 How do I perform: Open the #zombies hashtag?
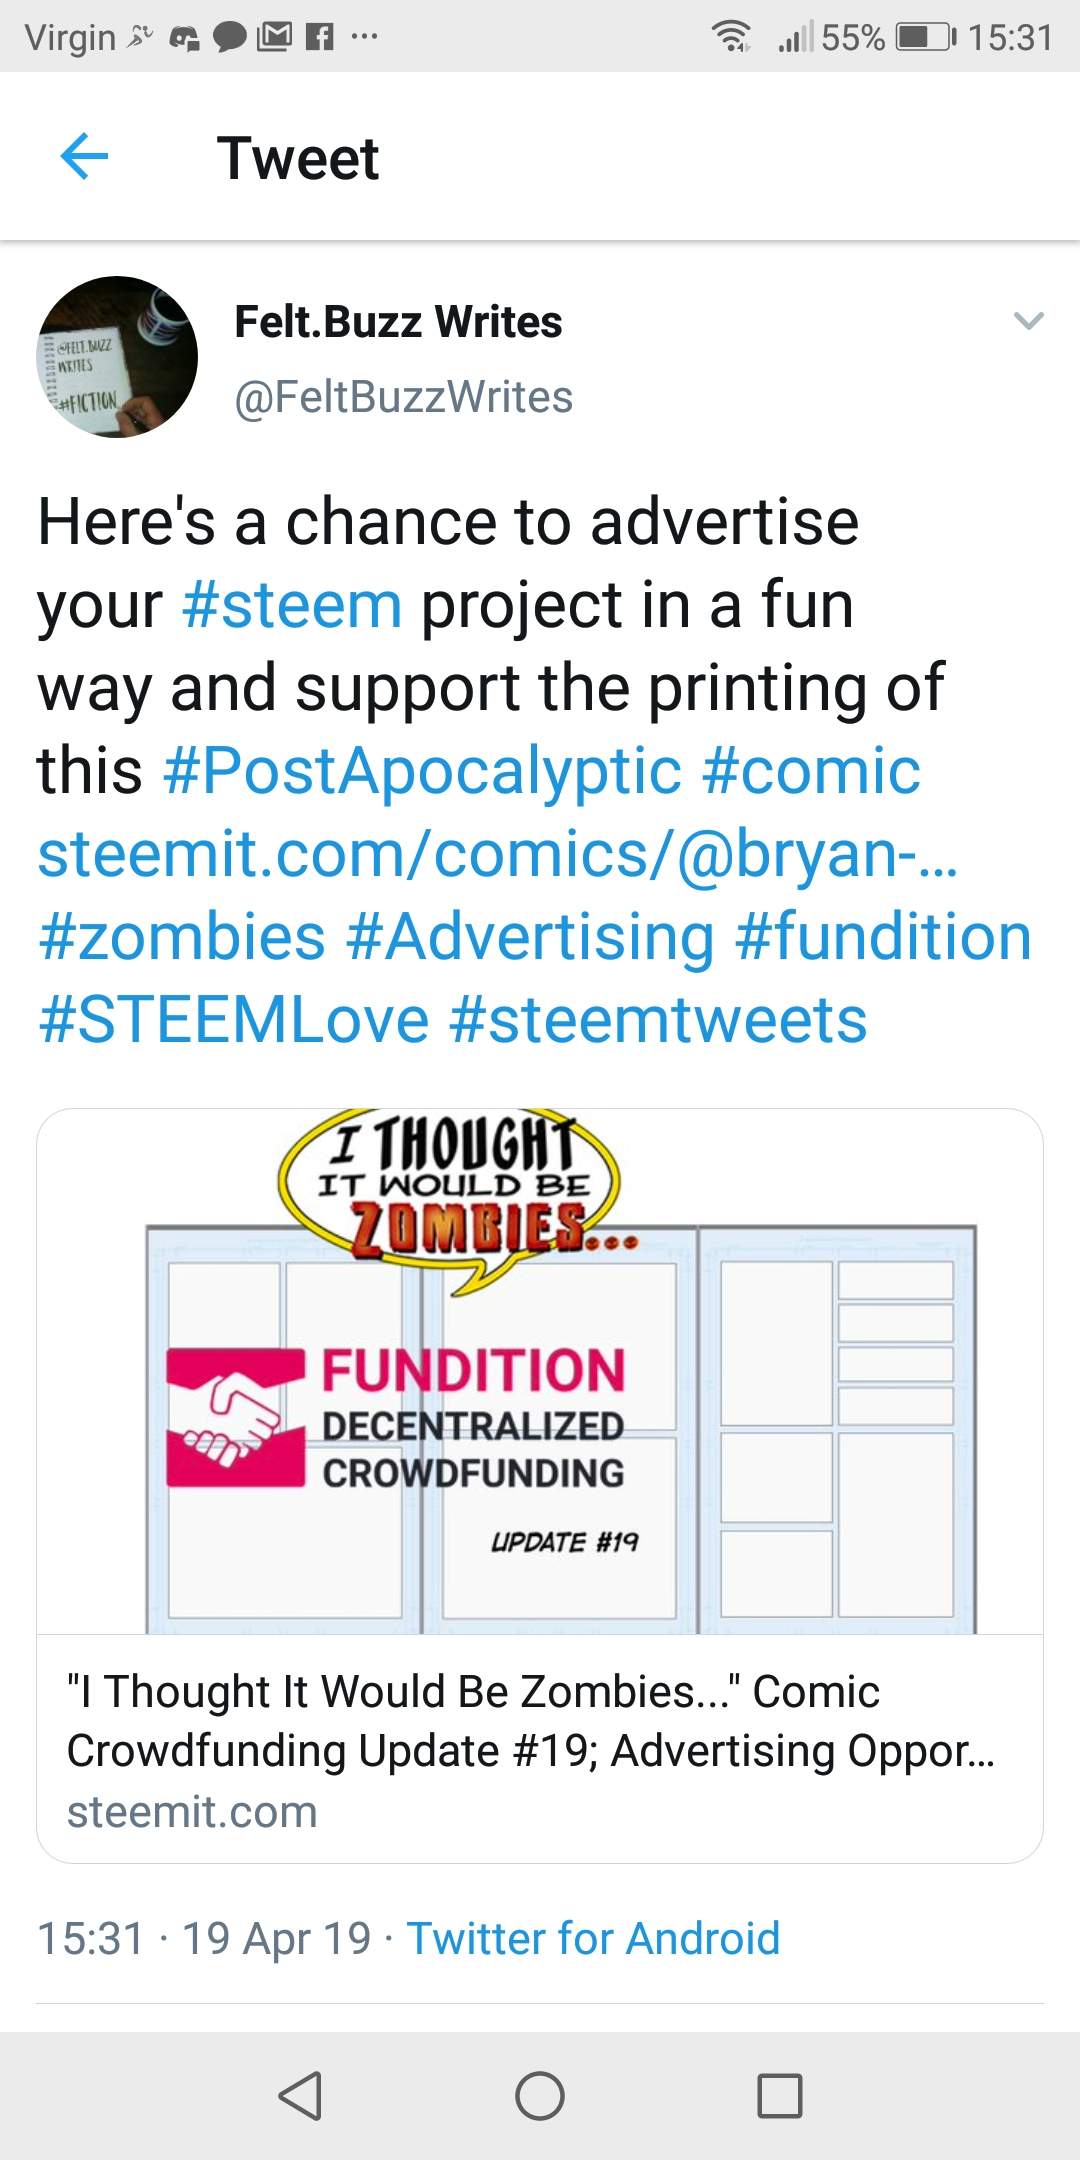click(x=182, y=937)
